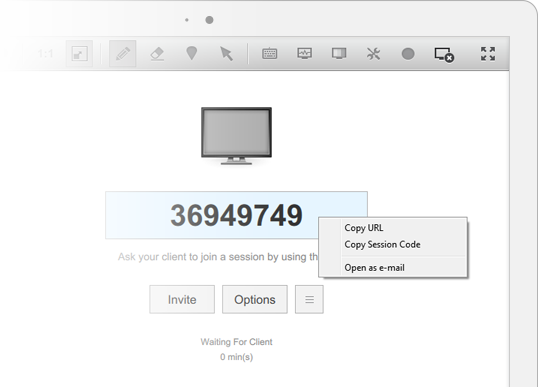Click the monitor display switch icon
This screenshot has width=538, height=387.
point(339,54)
